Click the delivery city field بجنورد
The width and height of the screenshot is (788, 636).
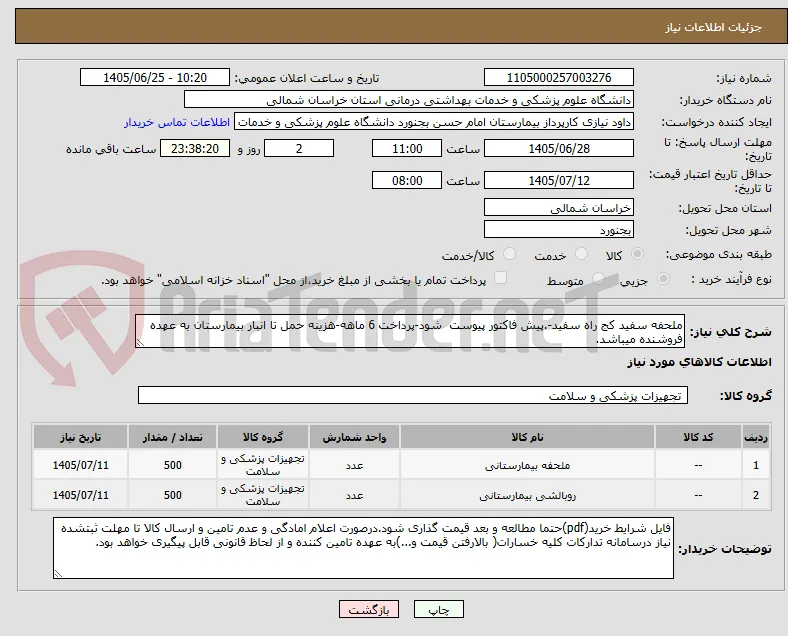pyautogui.click(x=559, y=230)
